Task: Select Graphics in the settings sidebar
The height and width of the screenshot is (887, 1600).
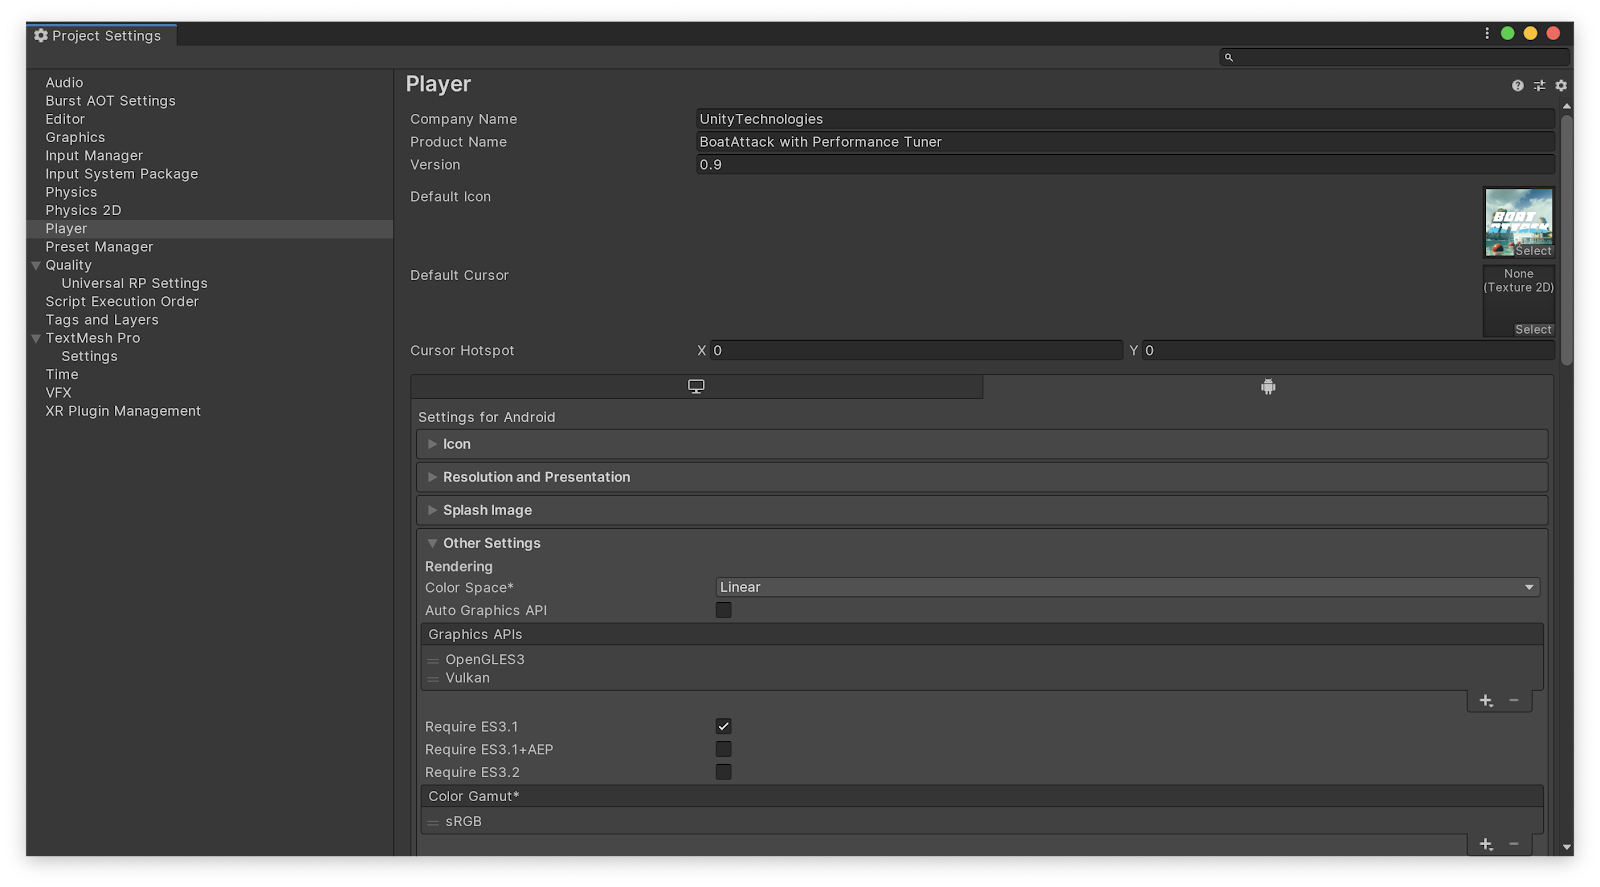Action: point(75,137)
